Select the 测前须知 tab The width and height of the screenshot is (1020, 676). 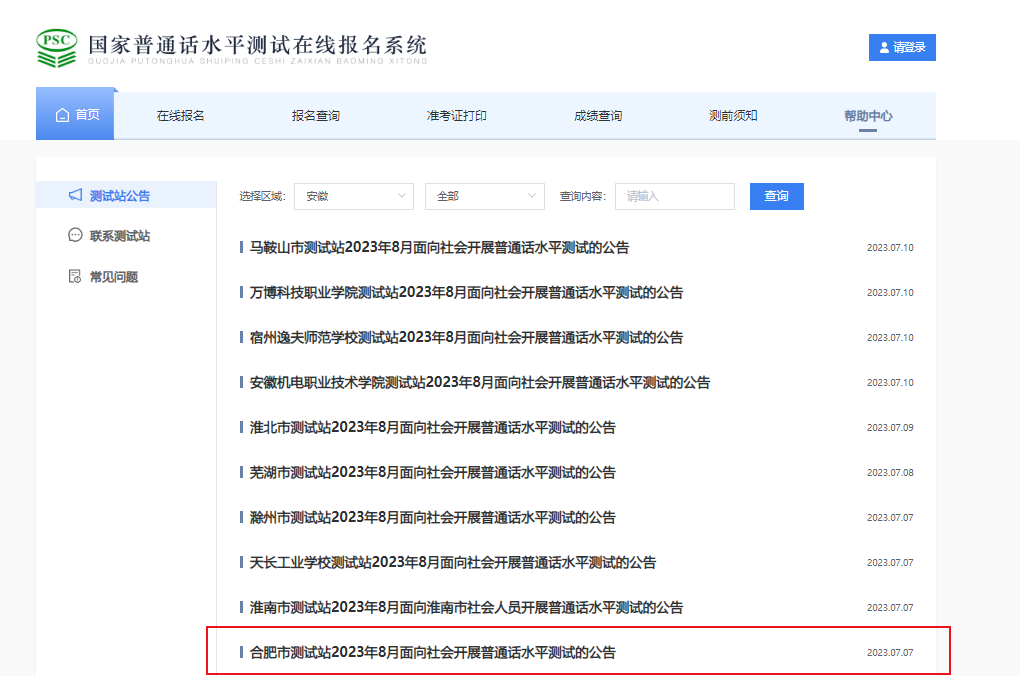[733, 116]
